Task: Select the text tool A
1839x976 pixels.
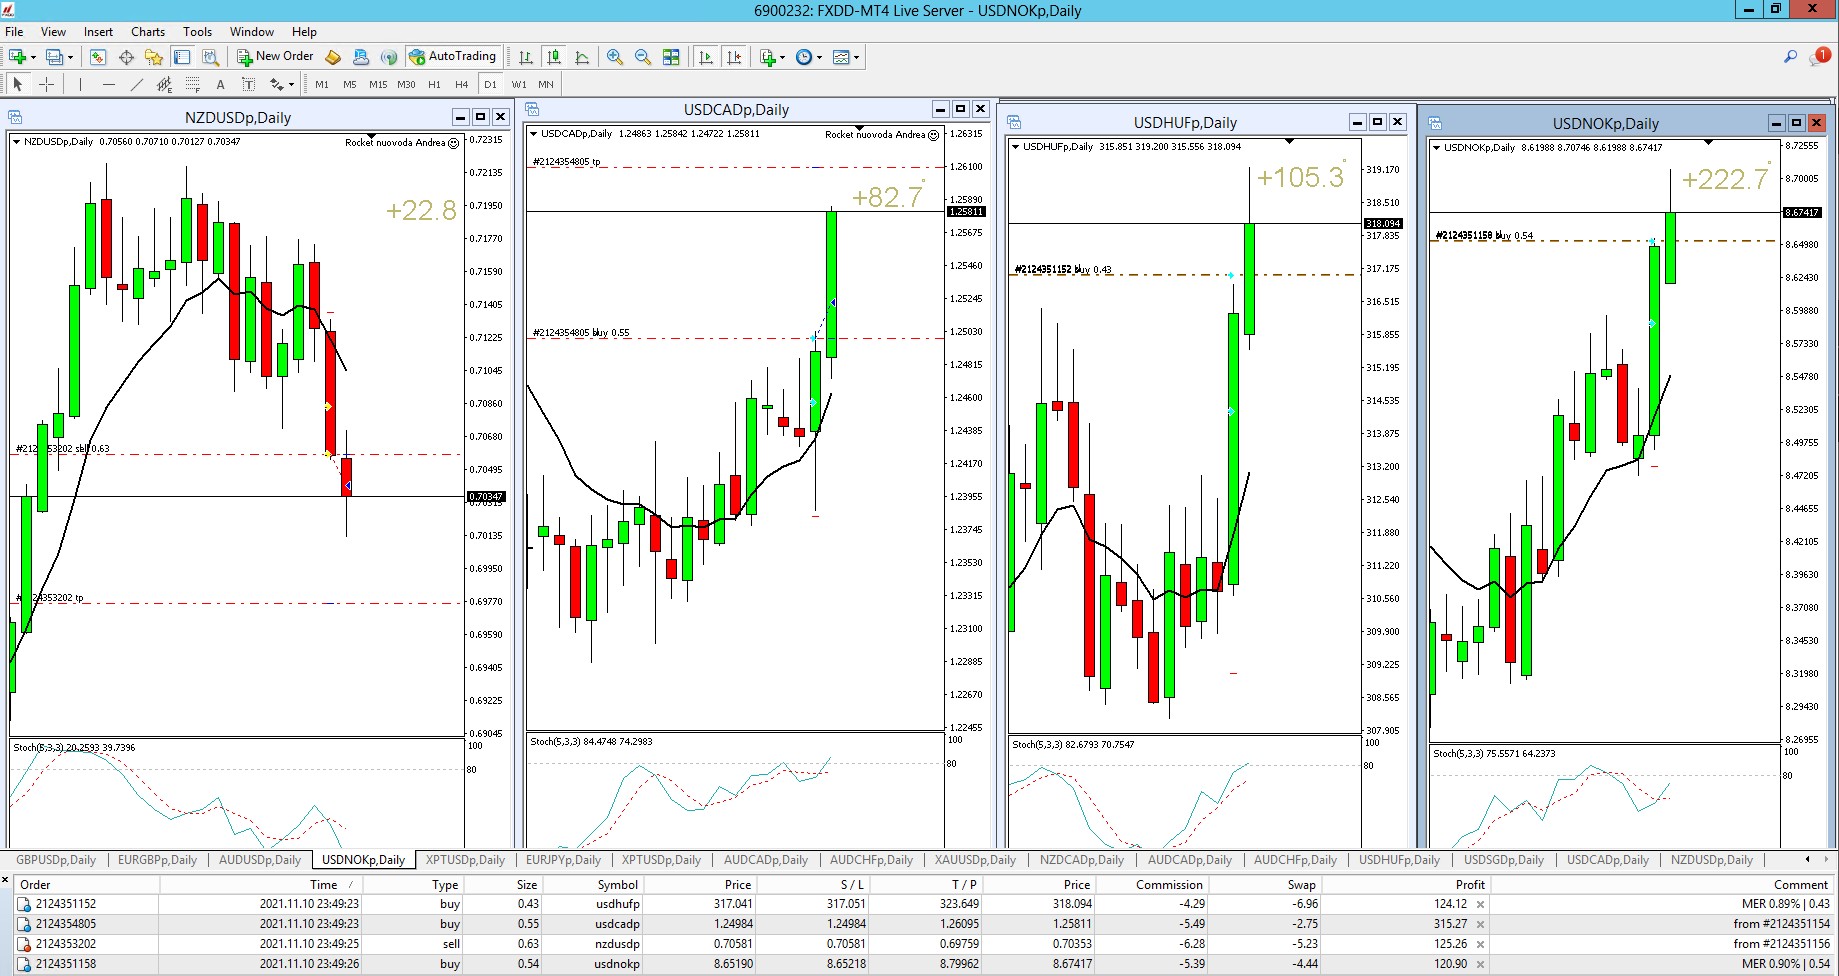Action: click(x=220, y=84)
